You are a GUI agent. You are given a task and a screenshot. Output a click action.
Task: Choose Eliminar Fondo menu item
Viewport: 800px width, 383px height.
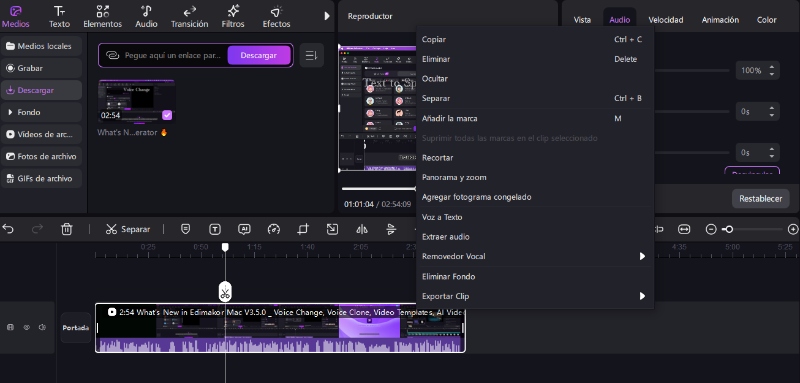point(535,276)
